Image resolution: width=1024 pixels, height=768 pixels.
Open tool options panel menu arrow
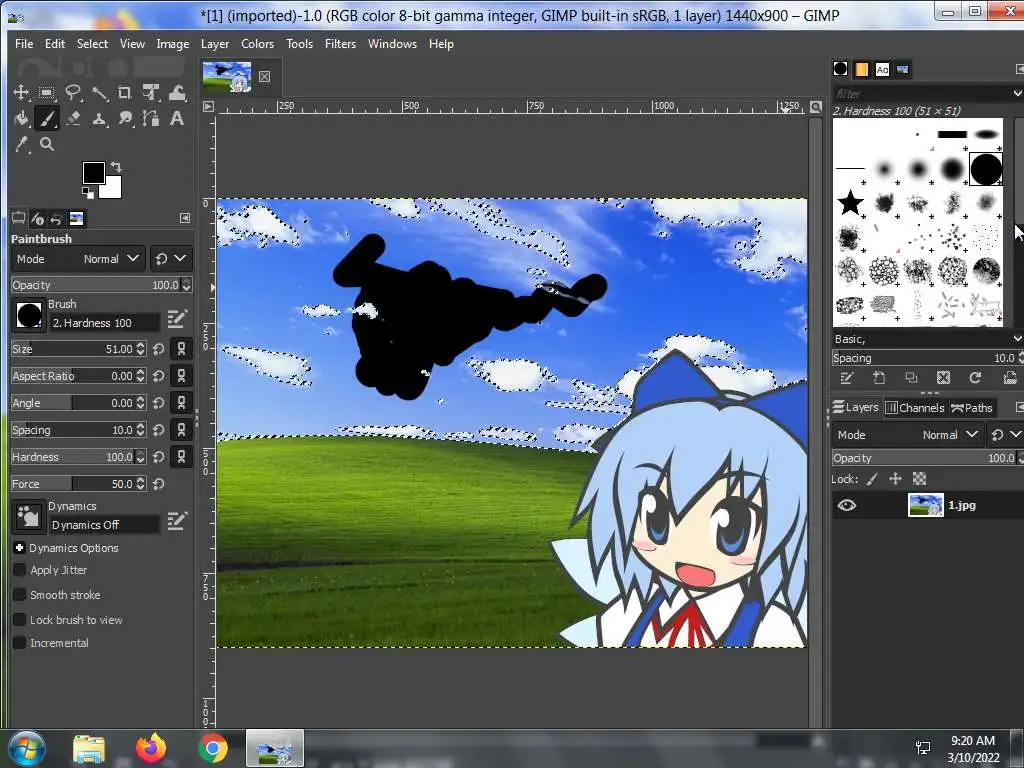(x=185, y=218)
